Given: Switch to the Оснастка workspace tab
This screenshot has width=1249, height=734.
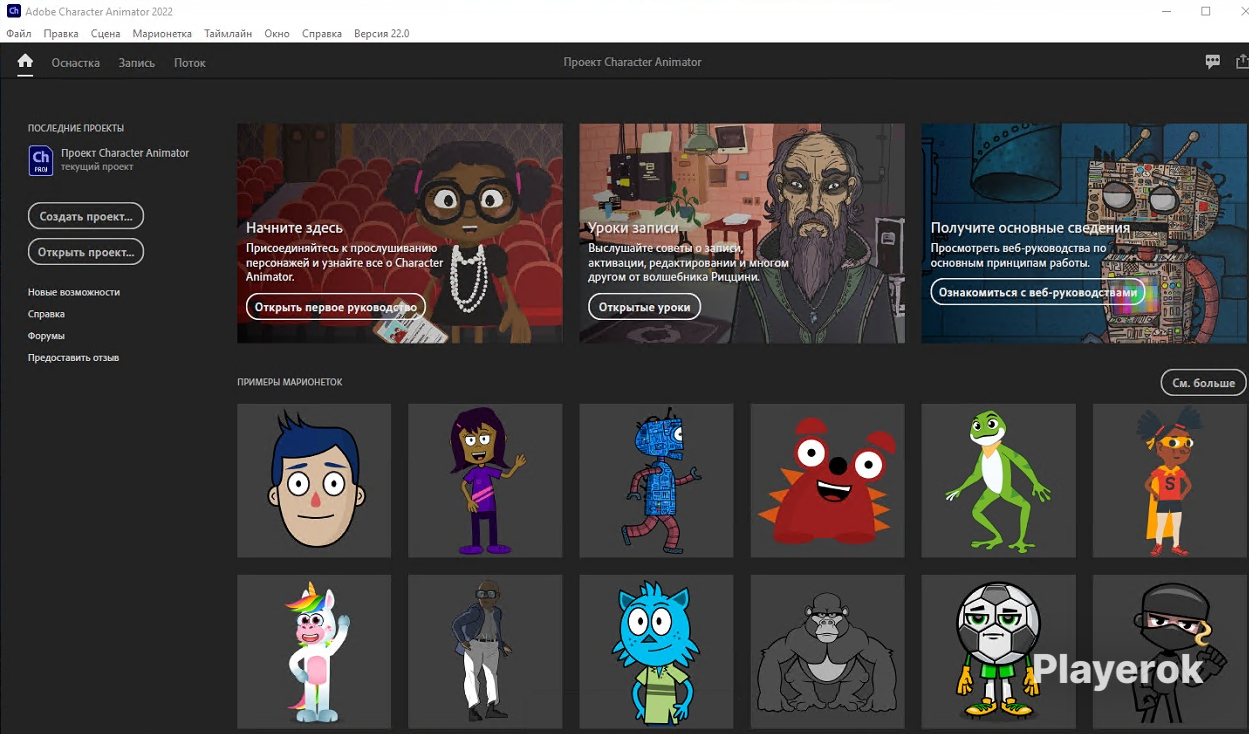Looking at the screenshot, I should click(x=76, y=62).
